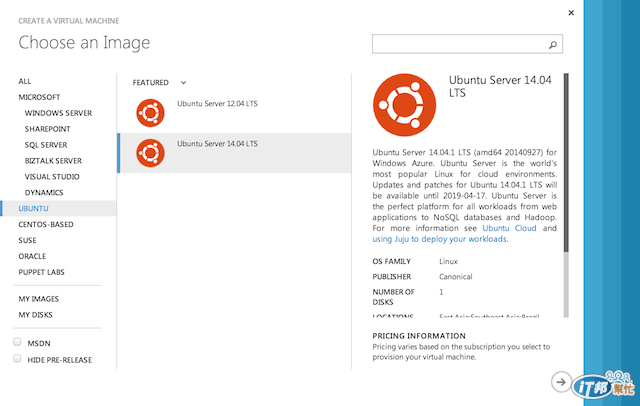Click the PUBLISHER label
Viewport: 640px width, 406px height.
click(391, 277)
